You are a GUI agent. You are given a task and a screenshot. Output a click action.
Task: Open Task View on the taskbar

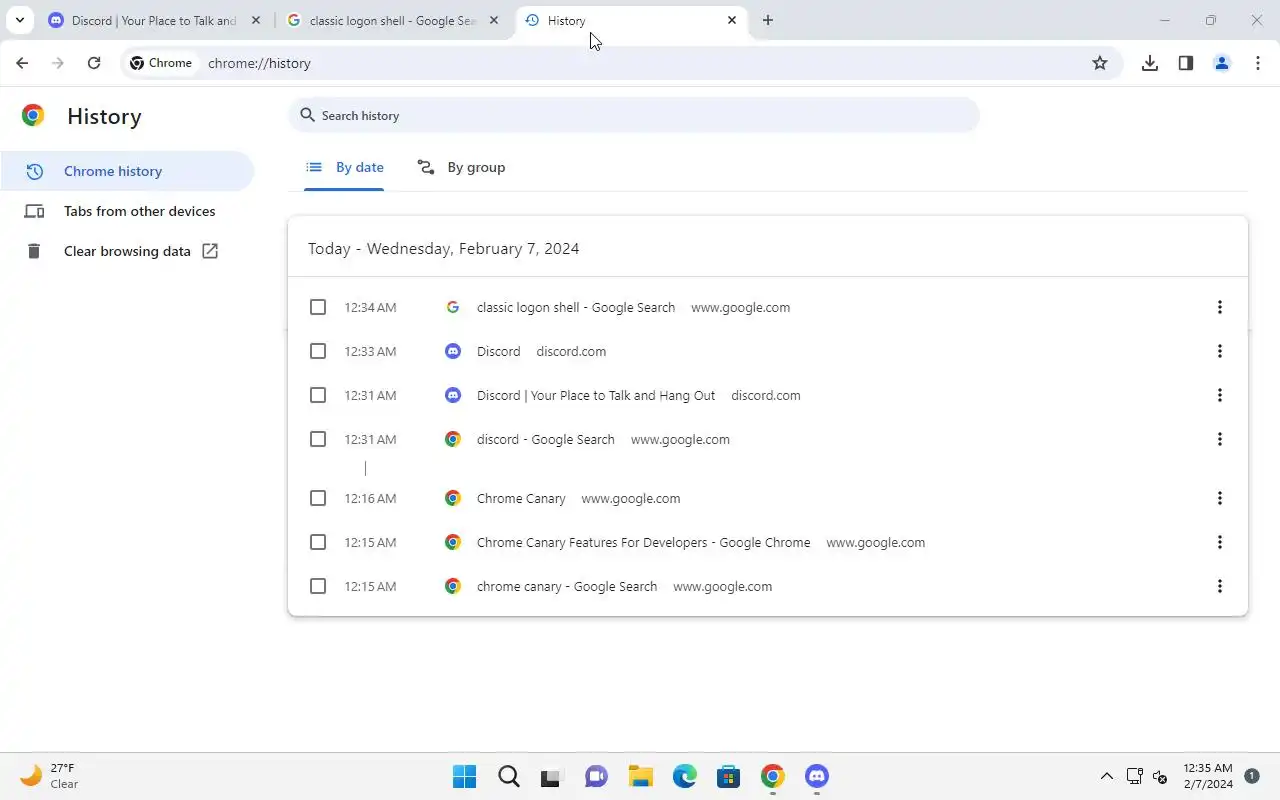tap(553, 776)
